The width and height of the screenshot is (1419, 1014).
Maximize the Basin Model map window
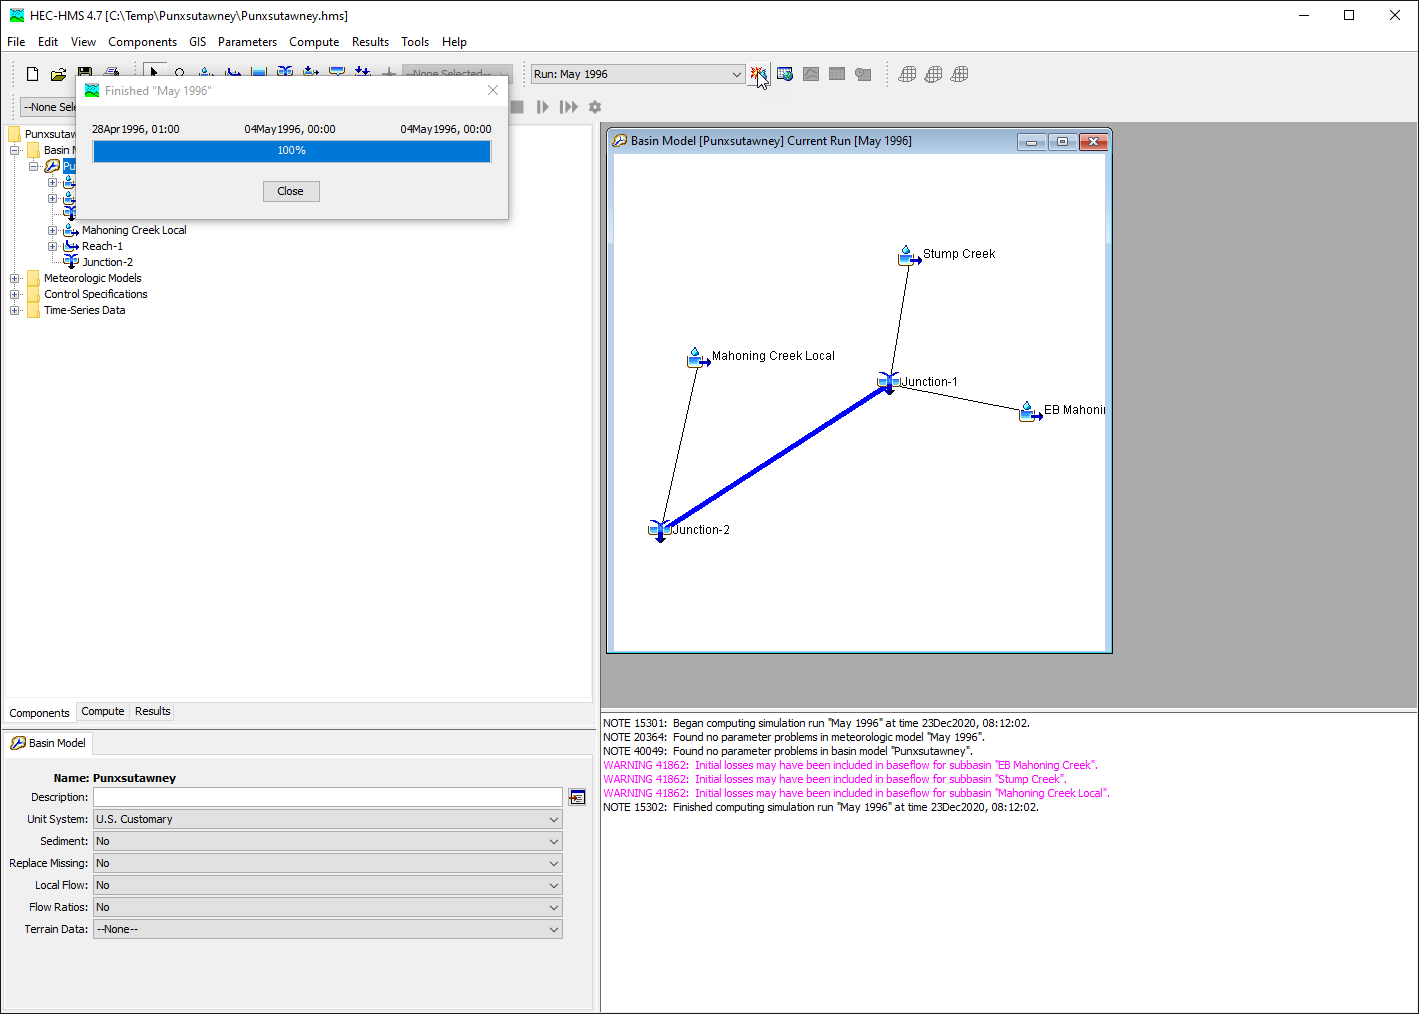tap(1062, 142)
